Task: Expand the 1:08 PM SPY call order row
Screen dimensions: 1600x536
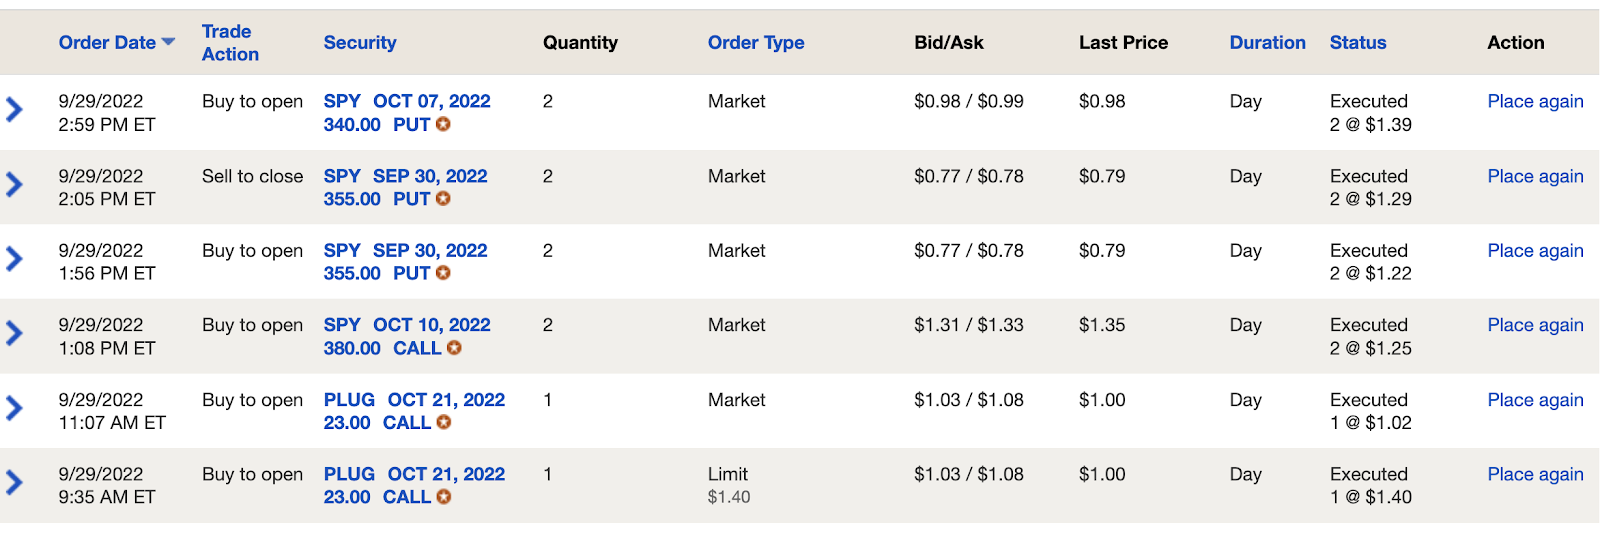Action: tap(15, 333)
